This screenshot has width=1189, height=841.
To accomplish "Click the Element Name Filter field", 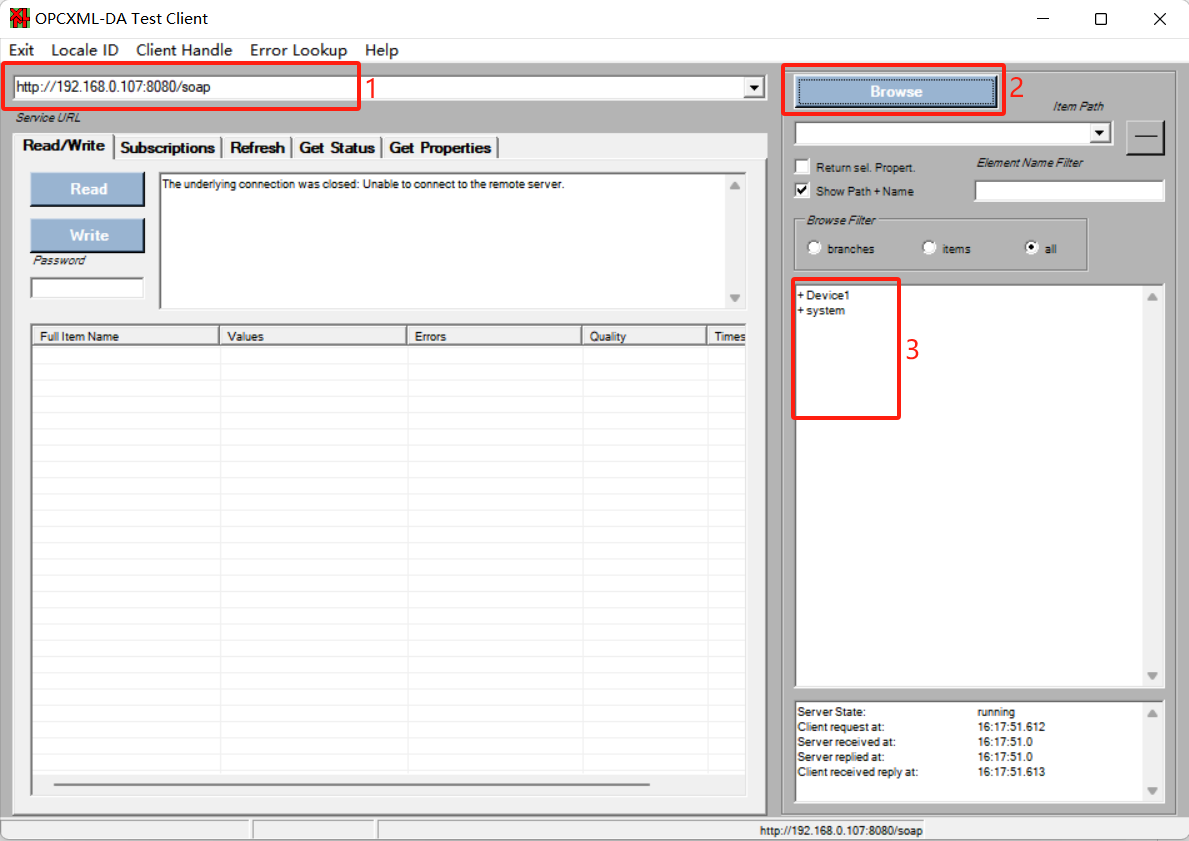I will coord(1068,190).
